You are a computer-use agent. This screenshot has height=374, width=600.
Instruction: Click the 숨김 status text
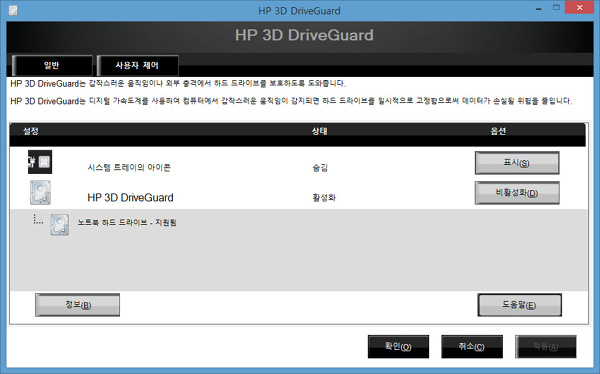pyautogui.click(x=320, y=168)
